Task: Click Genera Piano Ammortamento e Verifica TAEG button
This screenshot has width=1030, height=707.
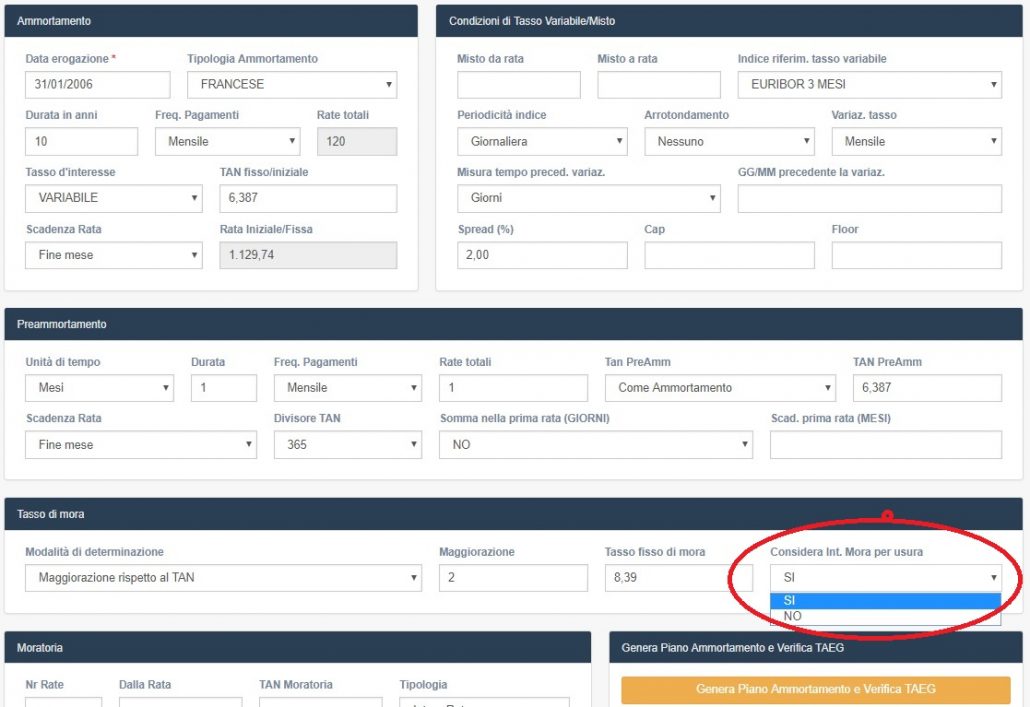Action: tap(815, 689)
